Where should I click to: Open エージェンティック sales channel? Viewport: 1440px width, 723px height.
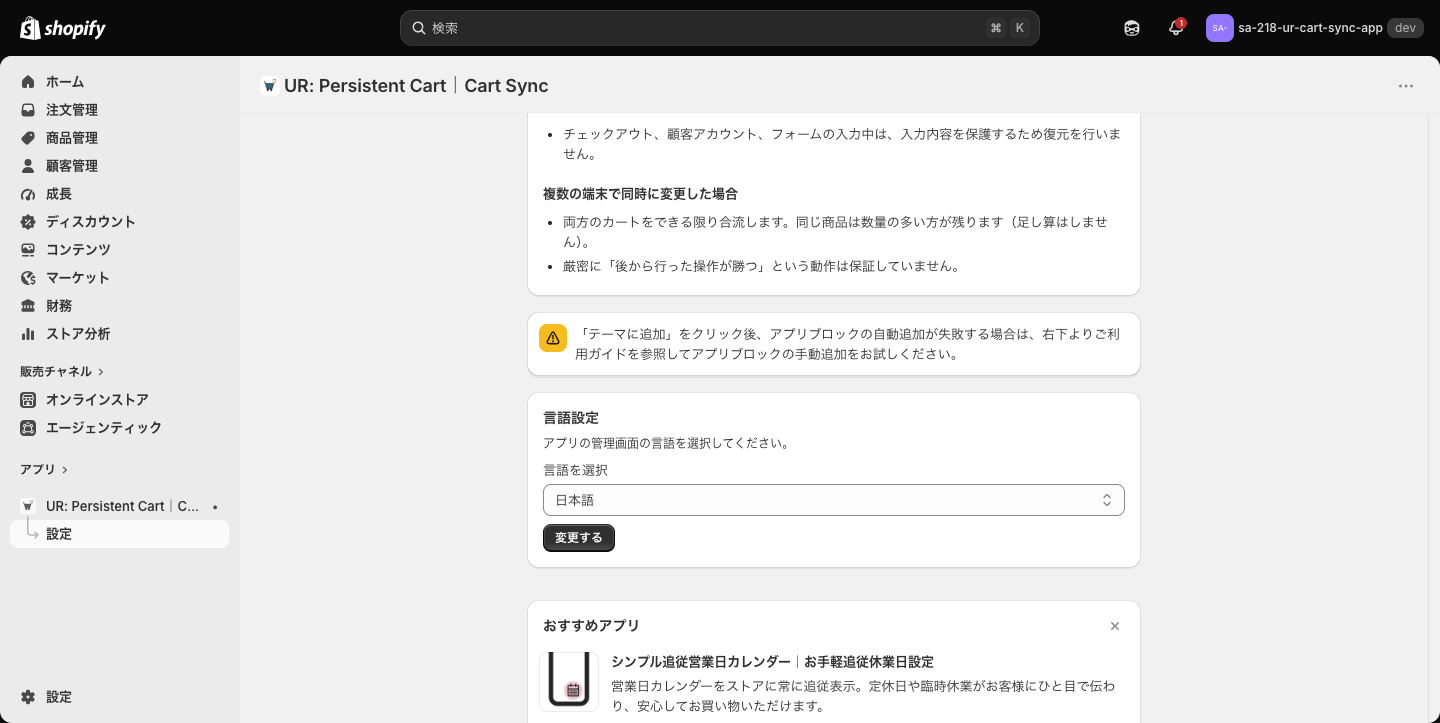104,428
